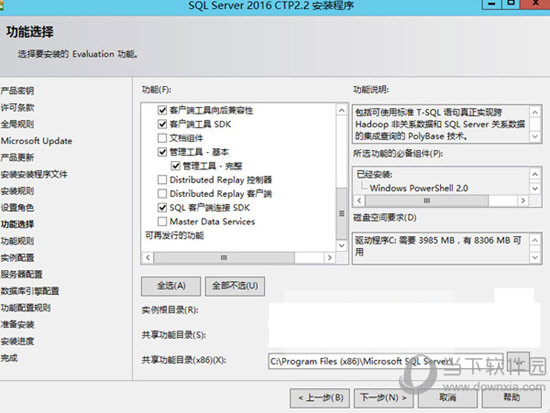Click prerequisites box scroll left arrow
The width and height of the screenshot is (550, 413).
pos(359,201)
